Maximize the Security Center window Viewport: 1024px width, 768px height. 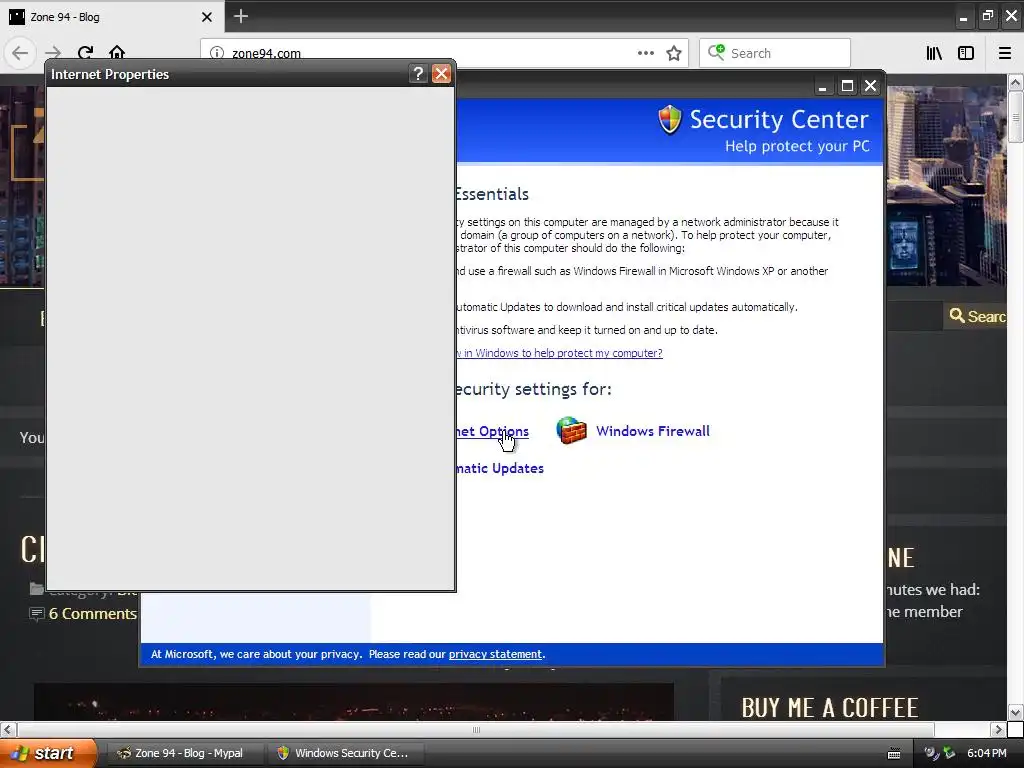(847, 86)
